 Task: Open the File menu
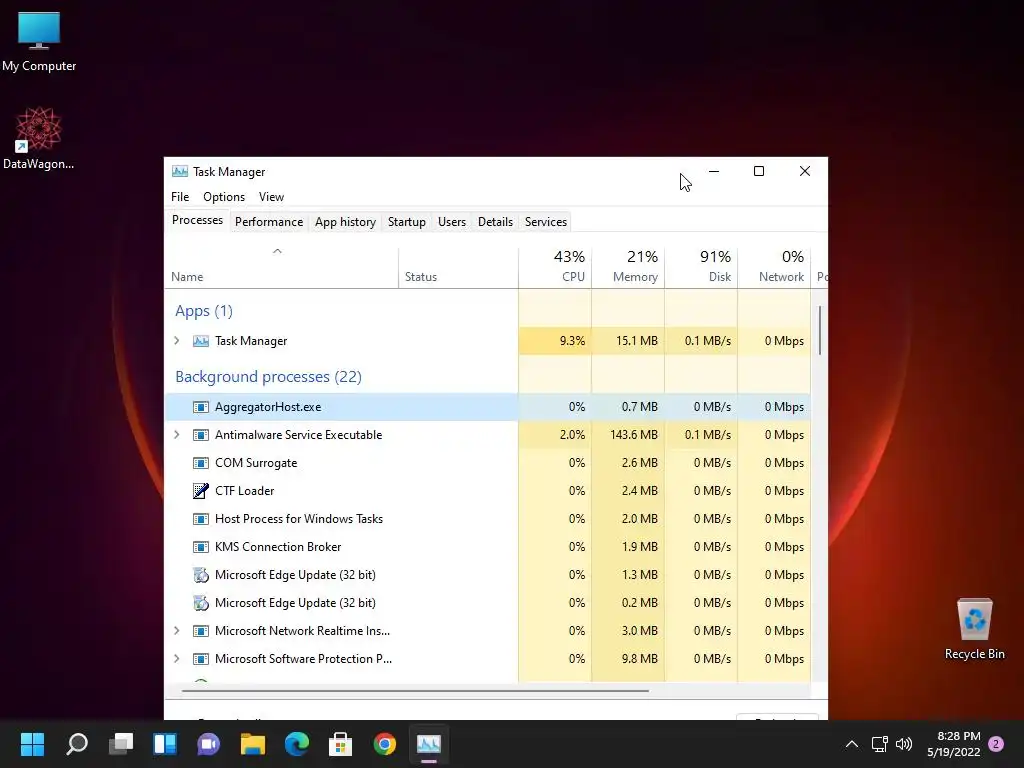tap(180, 197)
